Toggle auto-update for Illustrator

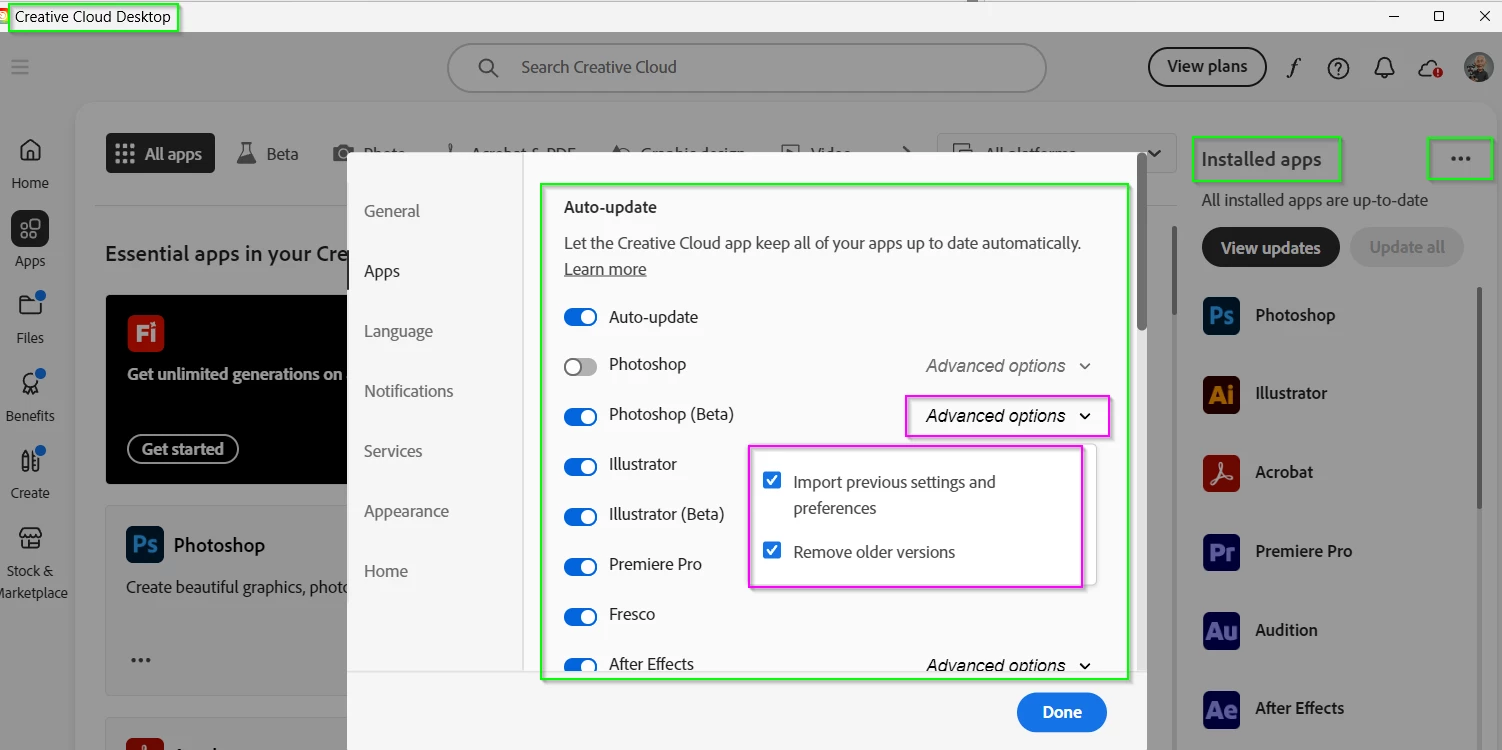click(580, 466)
